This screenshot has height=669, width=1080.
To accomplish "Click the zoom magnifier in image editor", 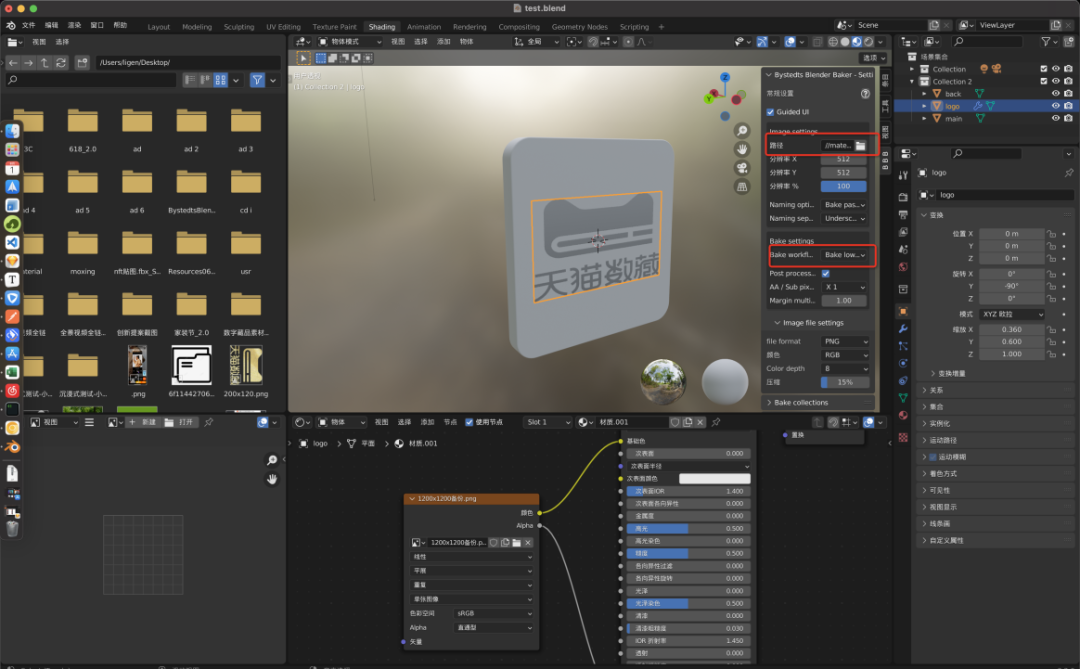I will click(272, 460).
